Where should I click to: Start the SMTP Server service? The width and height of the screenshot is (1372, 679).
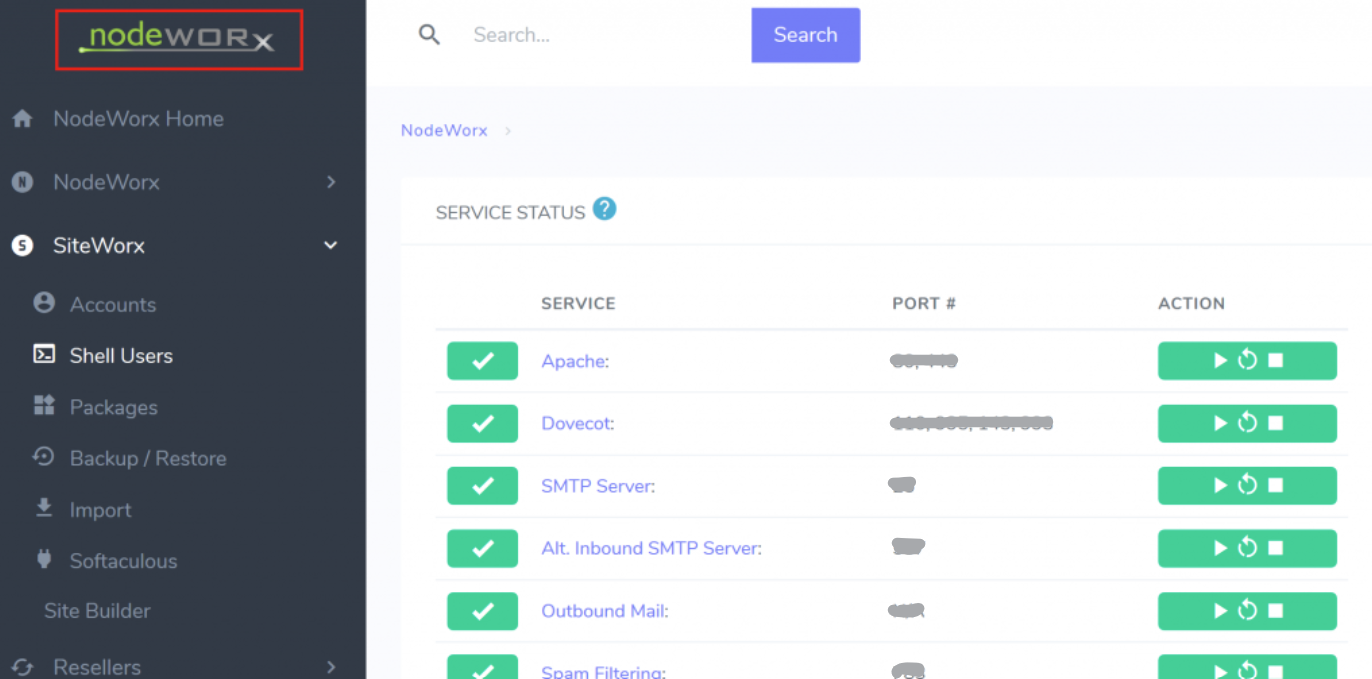coord(1220,486)
